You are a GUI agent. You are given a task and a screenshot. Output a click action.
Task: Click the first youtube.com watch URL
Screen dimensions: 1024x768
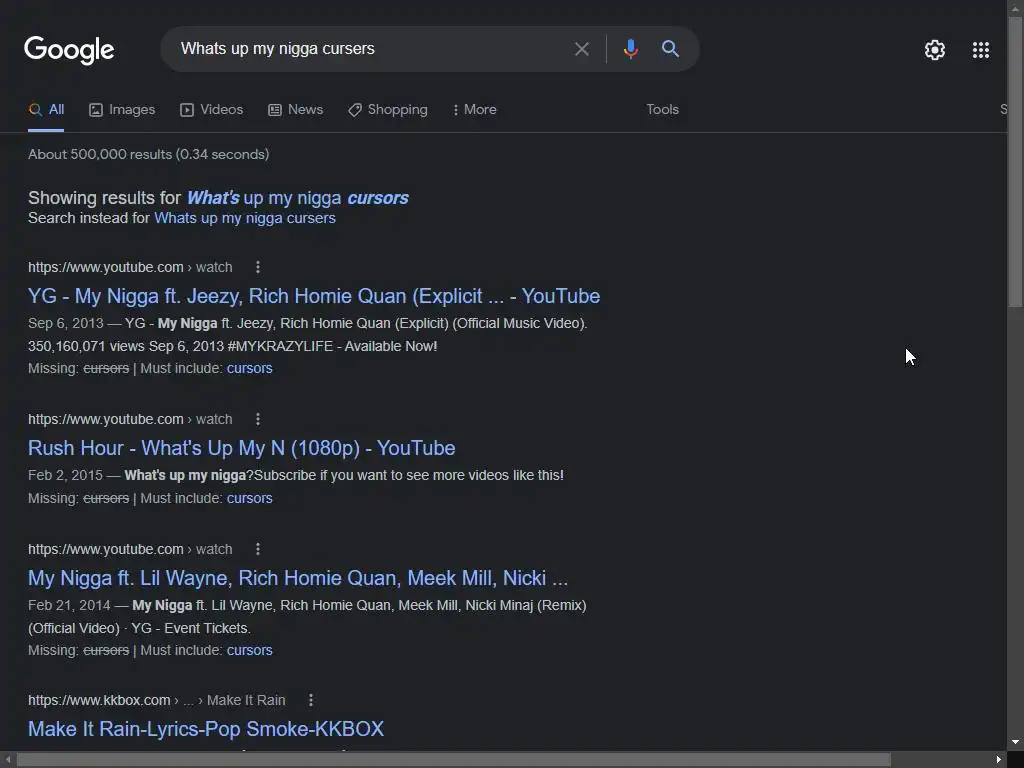point(130,267)
